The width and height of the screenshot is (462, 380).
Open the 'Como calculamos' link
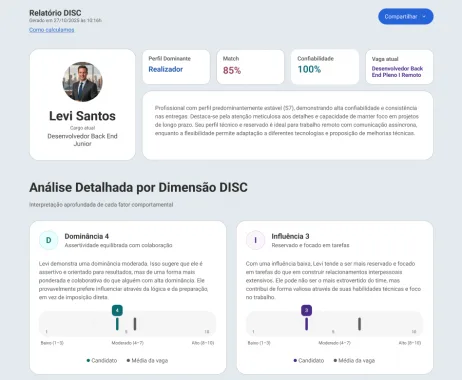52,30
